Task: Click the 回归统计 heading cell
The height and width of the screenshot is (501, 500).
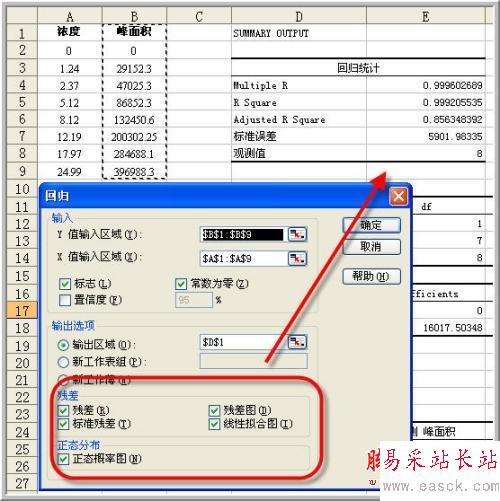Action: (x=358, y=68)
